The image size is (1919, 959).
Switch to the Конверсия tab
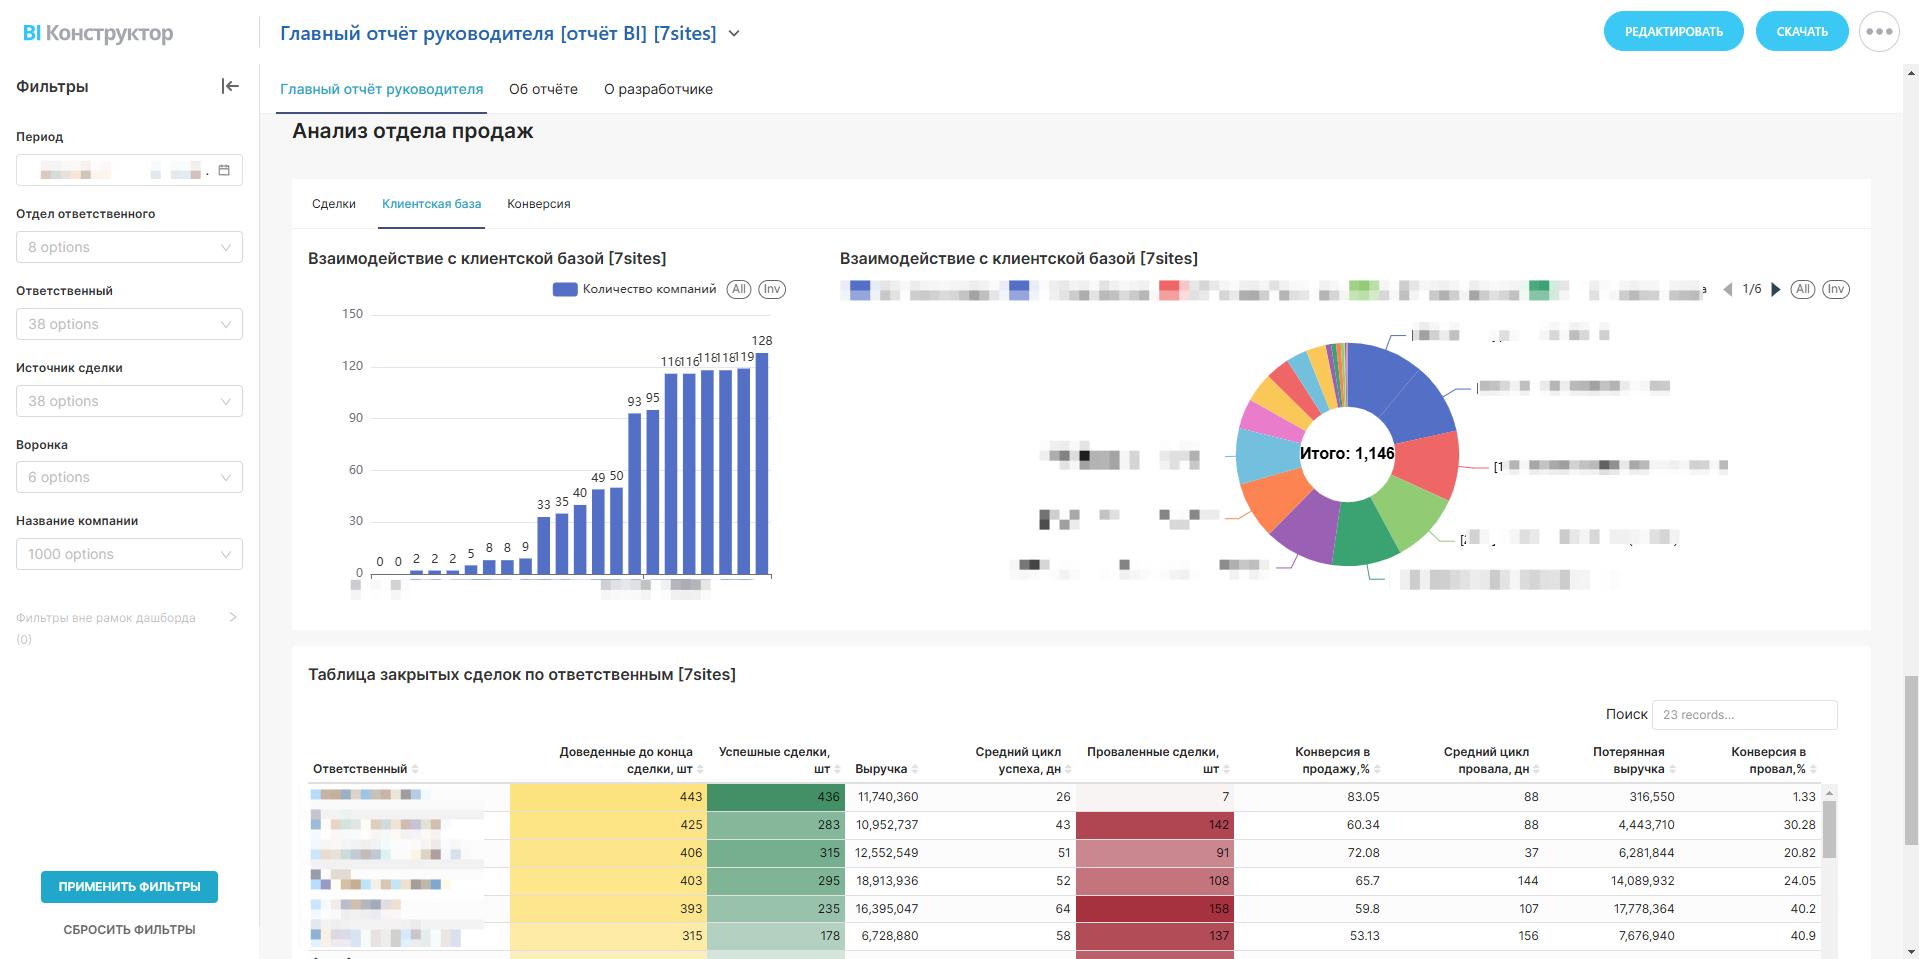pyautogui.click(x=538, y=204)
